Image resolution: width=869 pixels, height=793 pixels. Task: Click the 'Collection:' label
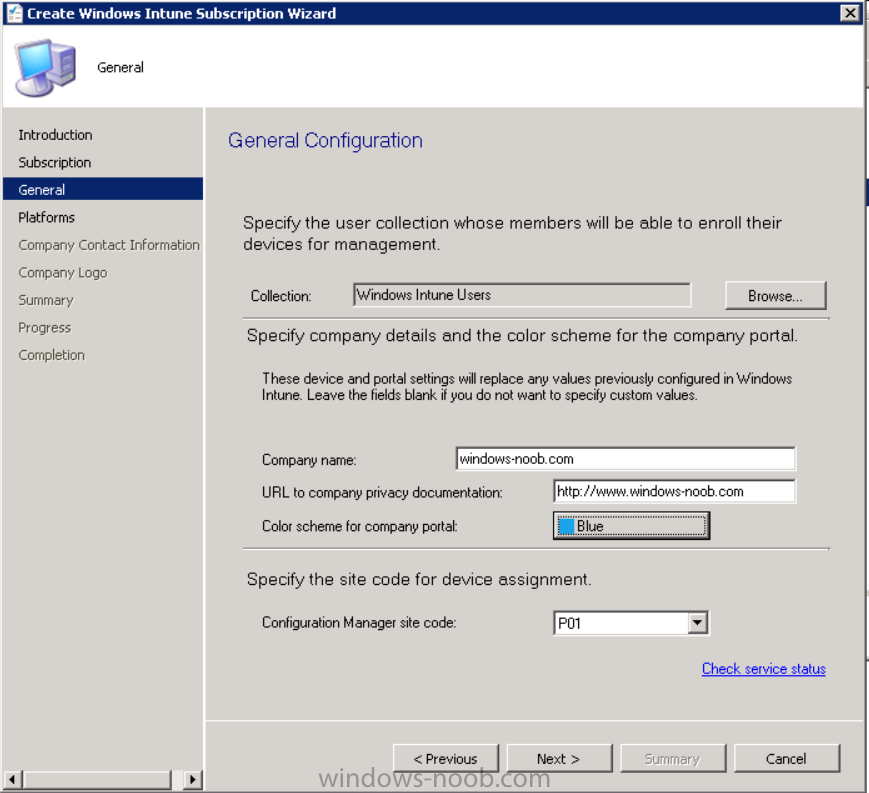(281, 296)
